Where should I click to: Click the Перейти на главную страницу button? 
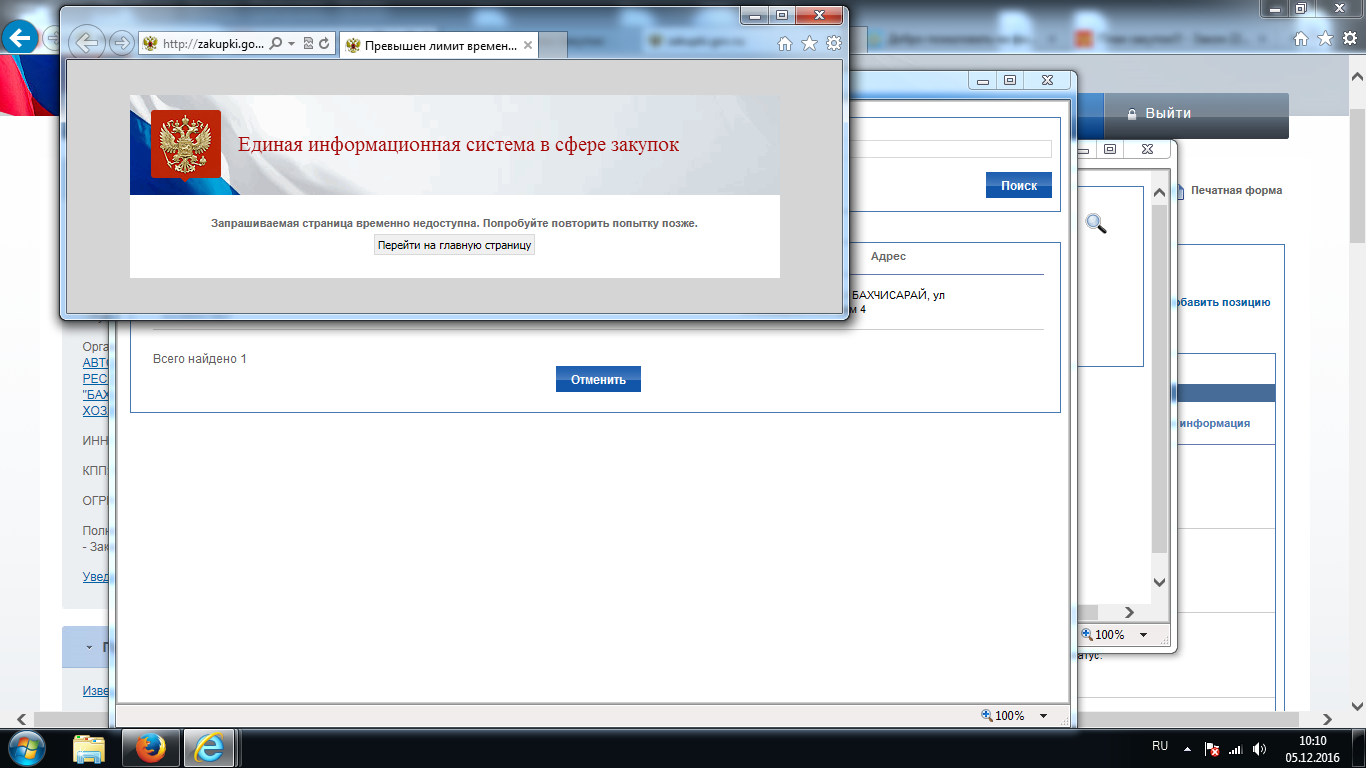(x=454, y=245)
